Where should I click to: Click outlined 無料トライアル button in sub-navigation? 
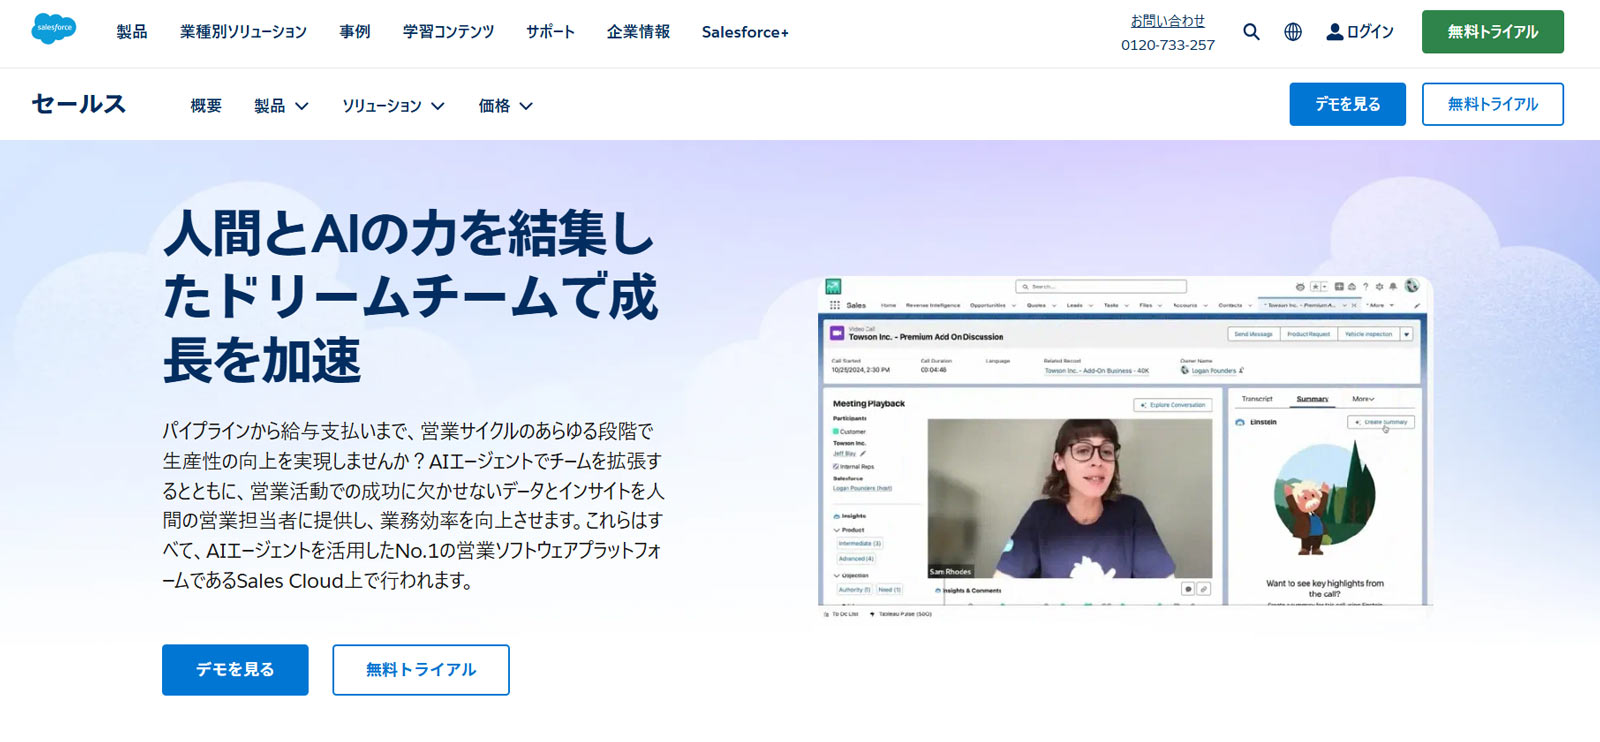[1493, 104]
